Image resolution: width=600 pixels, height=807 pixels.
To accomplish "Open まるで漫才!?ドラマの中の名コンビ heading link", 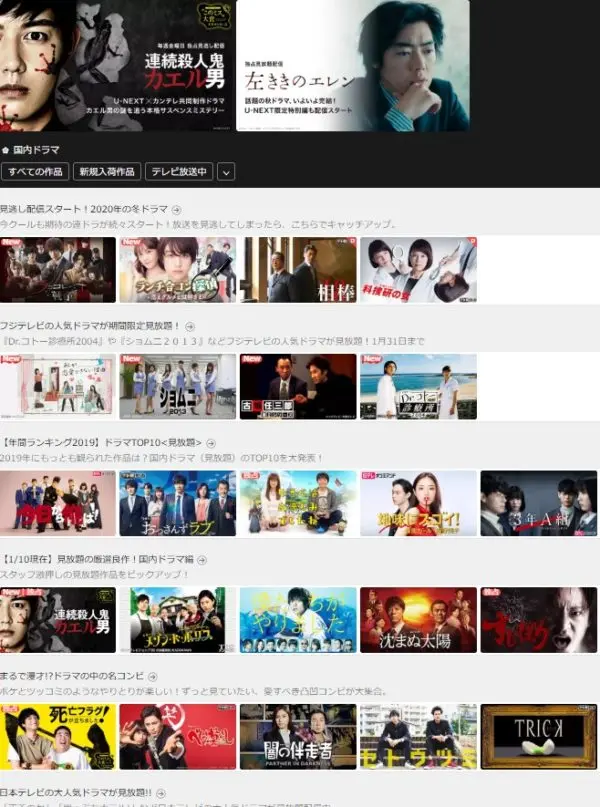I will tap(72, 676).
